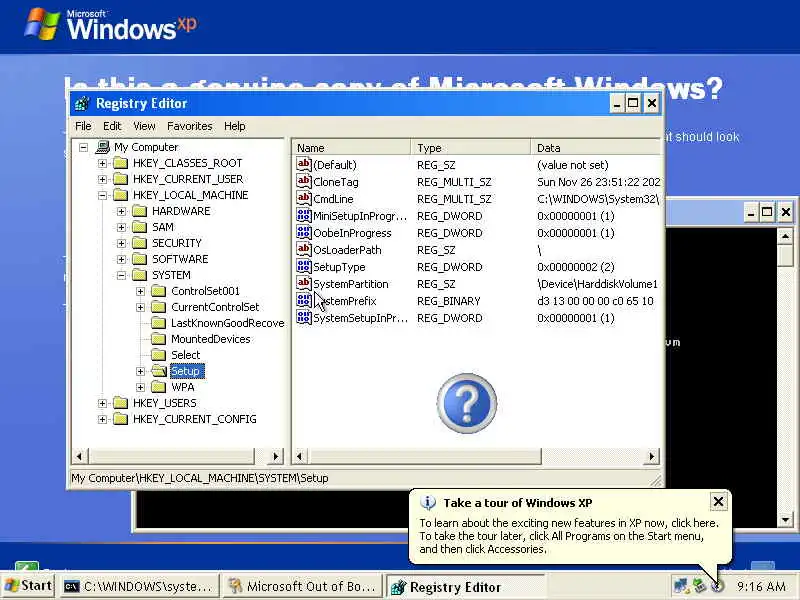Click the CloneTag string value icon
Image resolution: width=800 pixels, height=600 pixels.
tap(304, 181)
